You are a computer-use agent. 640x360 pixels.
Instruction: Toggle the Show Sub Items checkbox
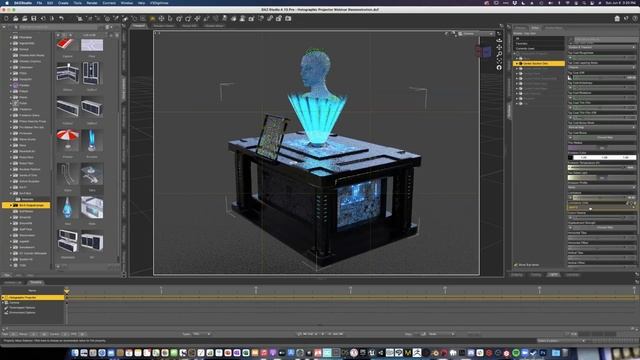point(516,265)
